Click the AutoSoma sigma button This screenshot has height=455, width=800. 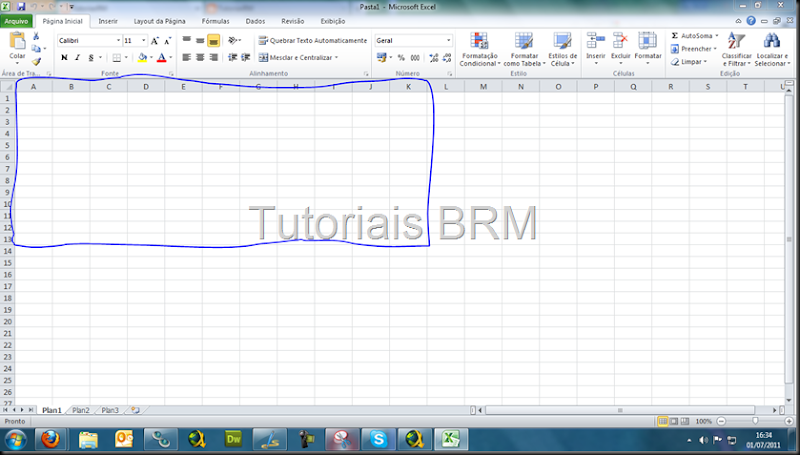pos(694,36)
